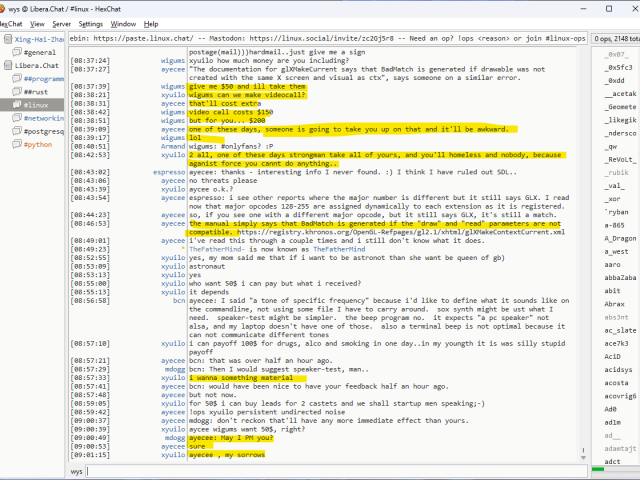640x480 pixels.
Task: Click the Xing-Hai-Zhao server icon
Action: click(7, 39)
